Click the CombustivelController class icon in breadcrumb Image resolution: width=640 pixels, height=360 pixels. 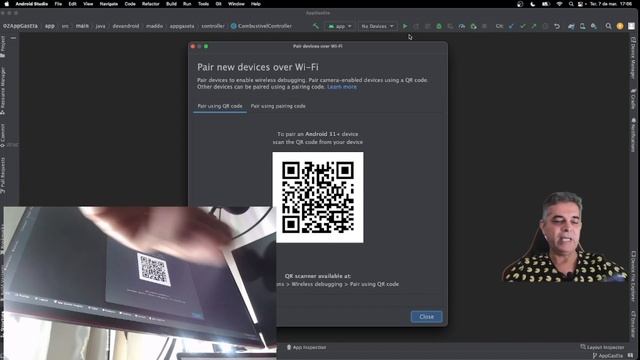(233, 26)
